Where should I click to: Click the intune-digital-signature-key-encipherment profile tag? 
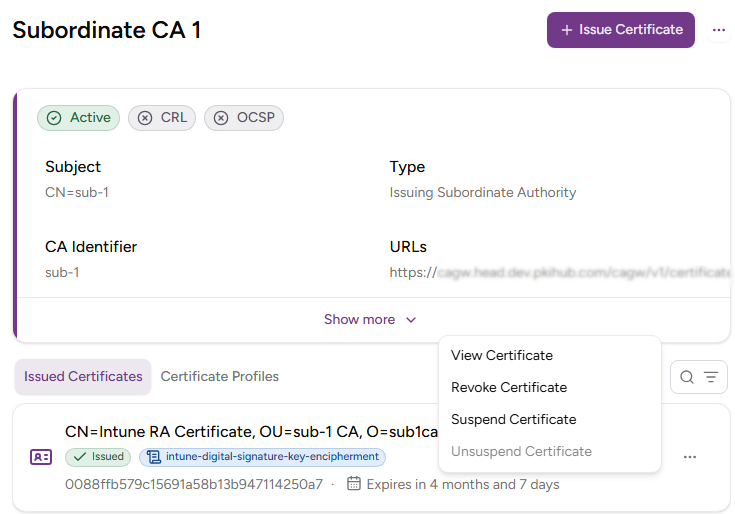(262, 457)
